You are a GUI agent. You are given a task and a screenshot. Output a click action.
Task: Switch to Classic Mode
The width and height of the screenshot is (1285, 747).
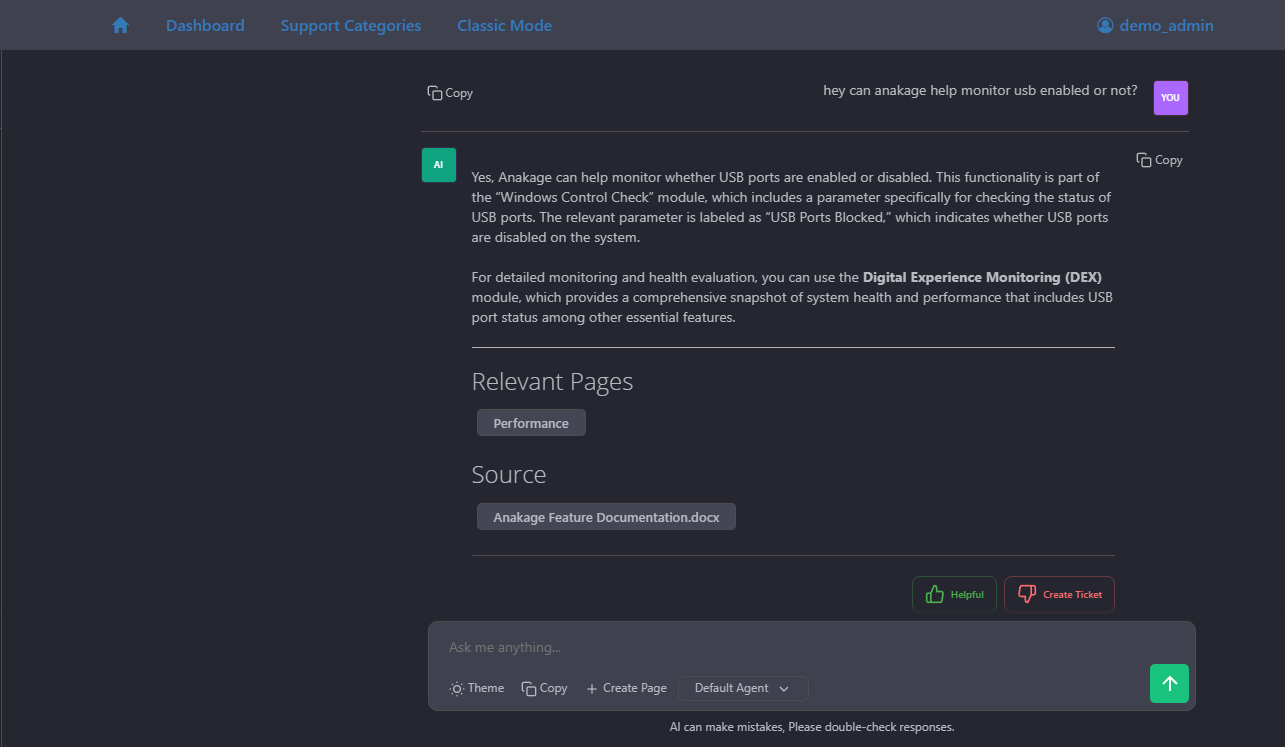point(504,26)
